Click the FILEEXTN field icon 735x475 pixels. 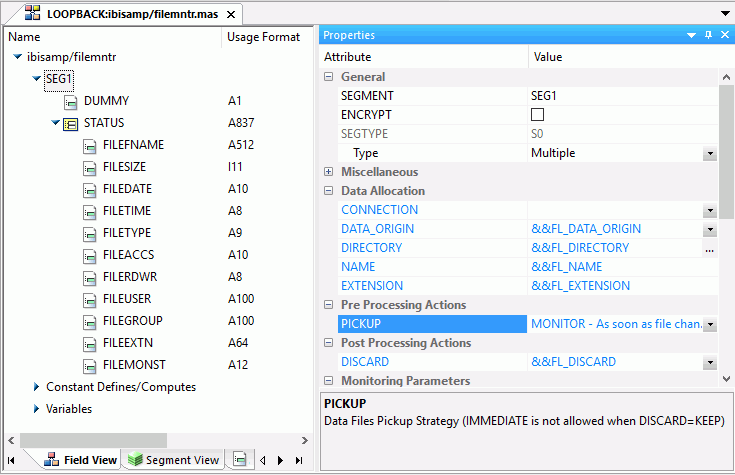click(x=90, y=344)
